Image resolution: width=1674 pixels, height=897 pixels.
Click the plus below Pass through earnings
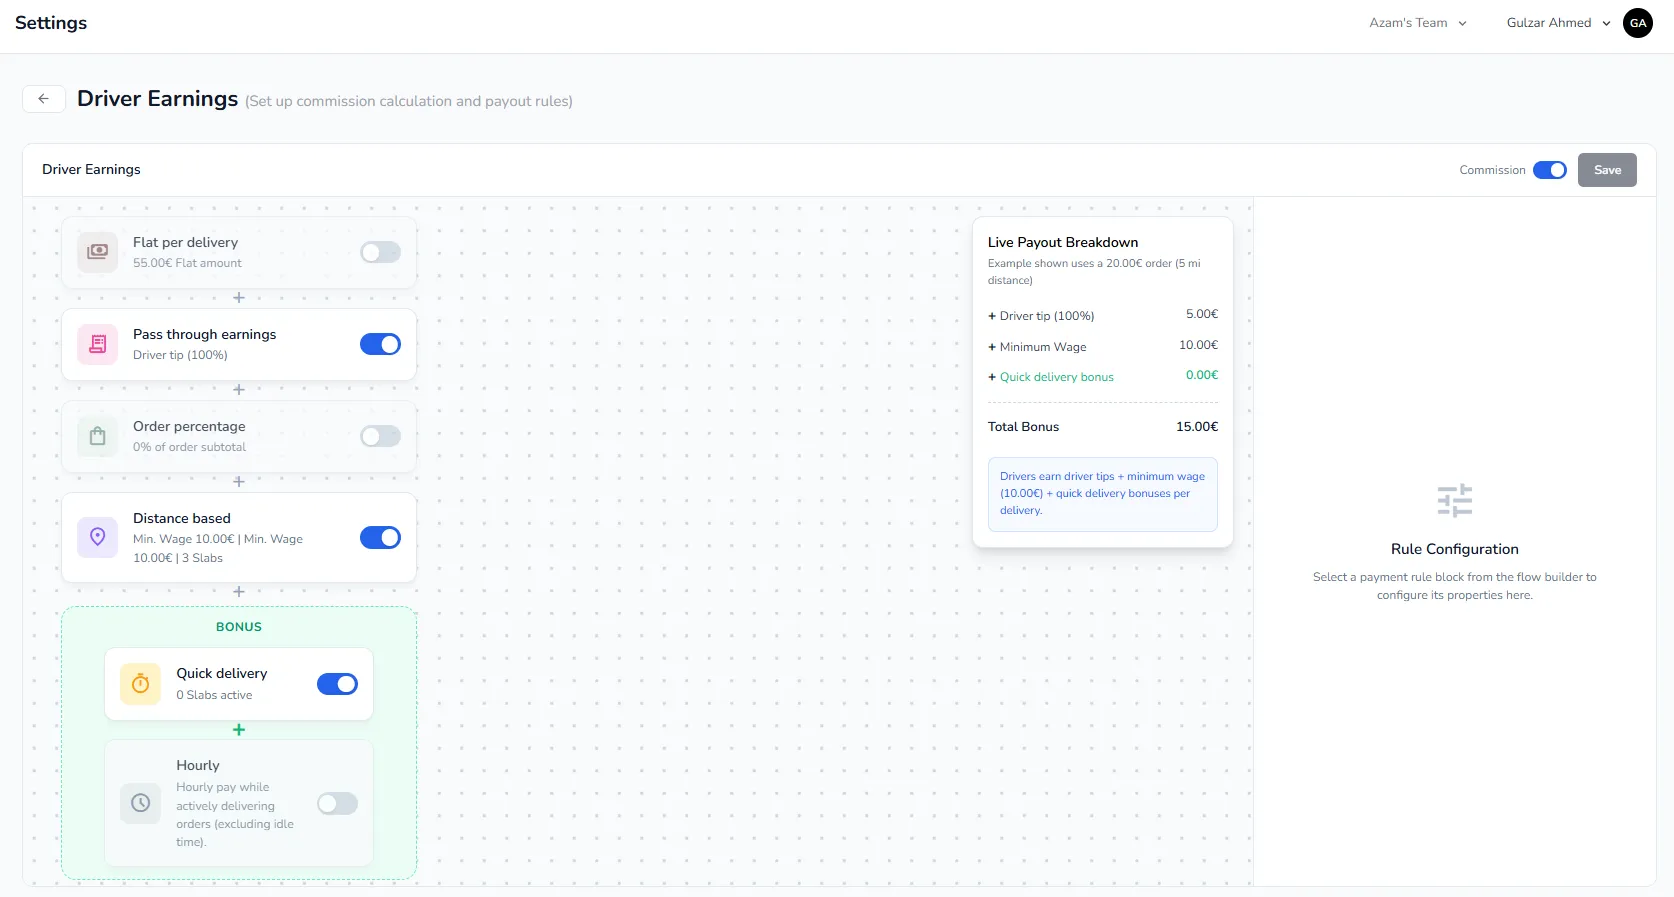(x=239, y=390)
